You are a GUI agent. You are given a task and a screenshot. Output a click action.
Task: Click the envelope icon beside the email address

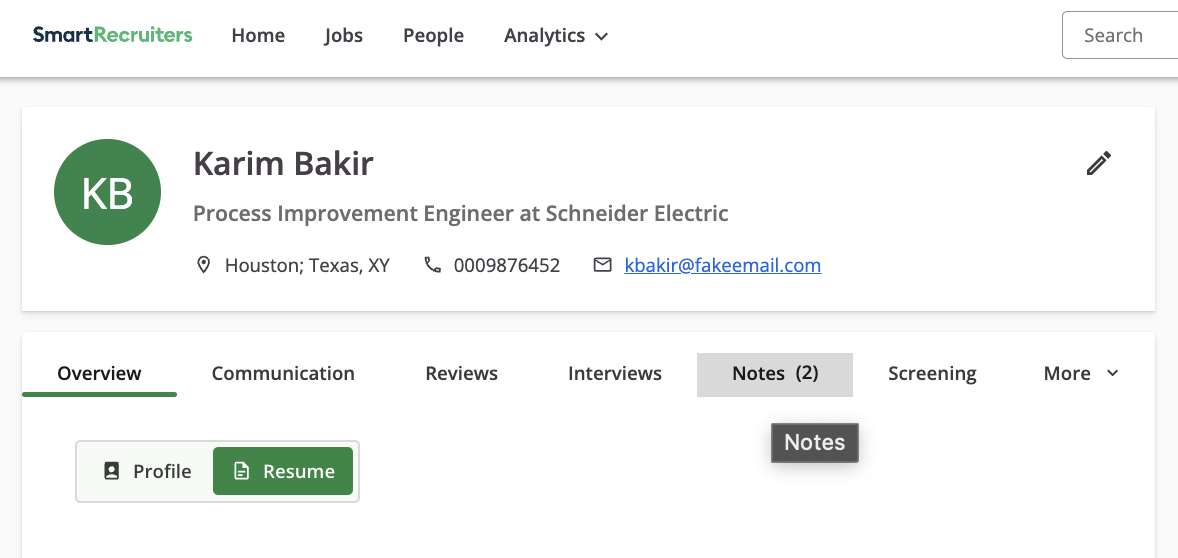603,265
